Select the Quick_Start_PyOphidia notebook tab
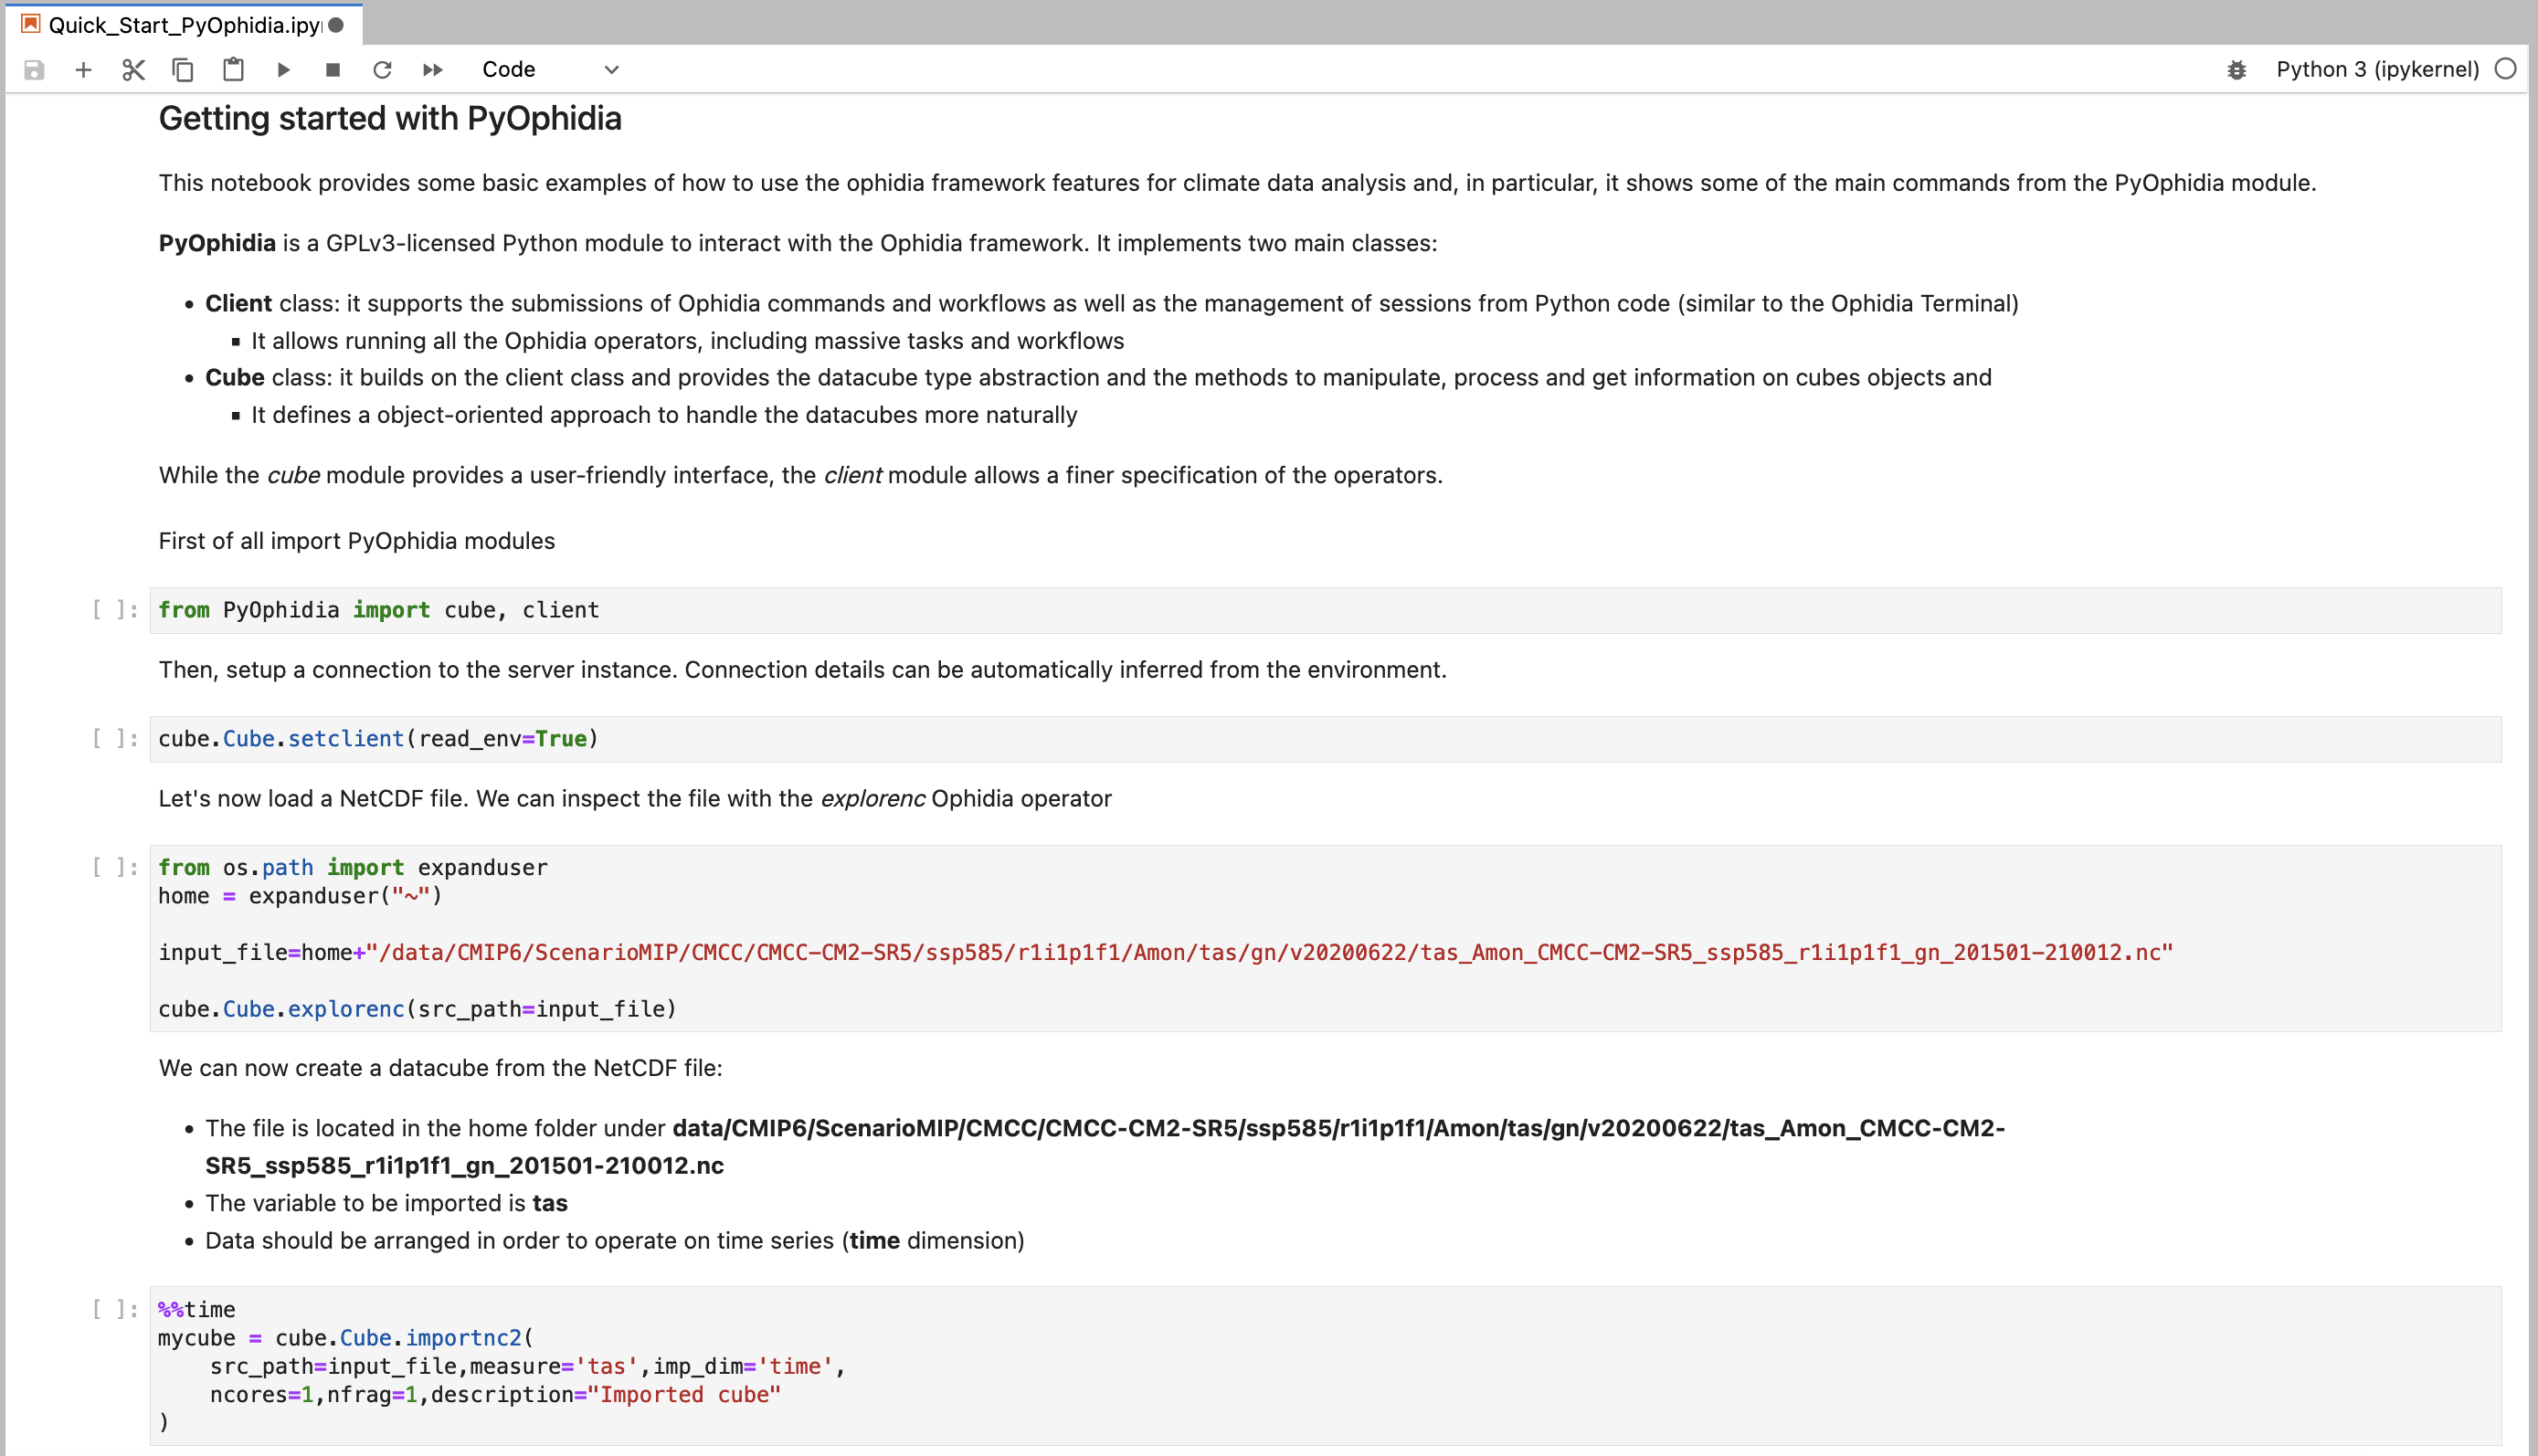The height and width of the screenshot is (1456, 2538). 180,25
